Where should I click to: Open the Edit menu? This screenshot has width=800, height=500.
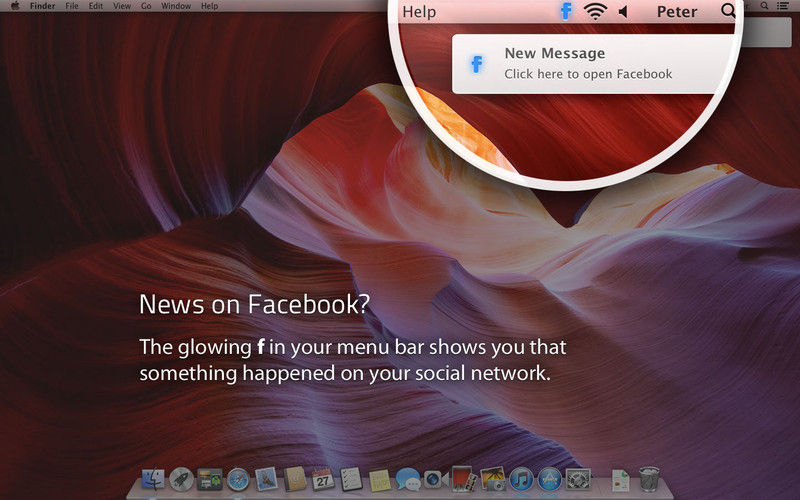coord(95,6)
